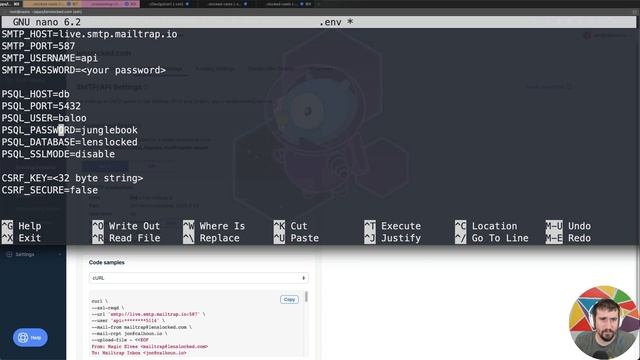Click the PSQL_PASSWORD=junglebook line
This screenshot has width=640, height=360.
coord(70,130)
